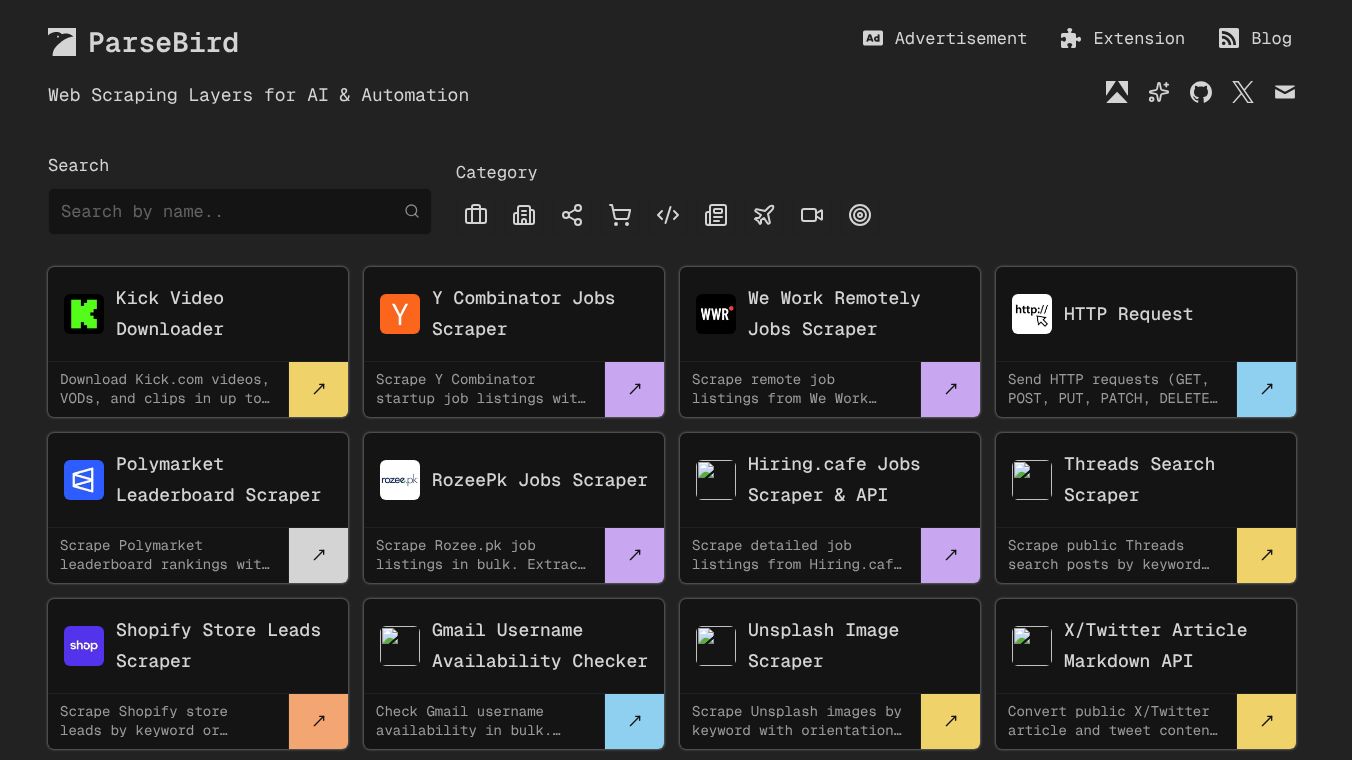
Task: Click the ParseBird site name
Action: click(163, 43)
